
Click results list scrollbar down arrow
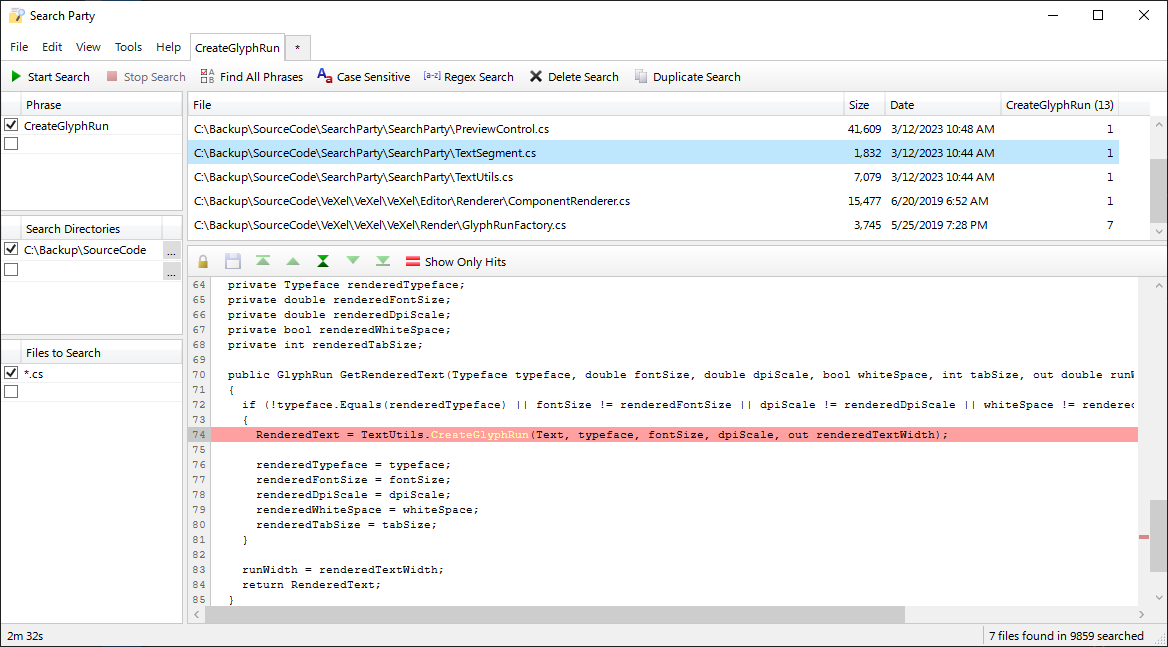[1158, 232]
